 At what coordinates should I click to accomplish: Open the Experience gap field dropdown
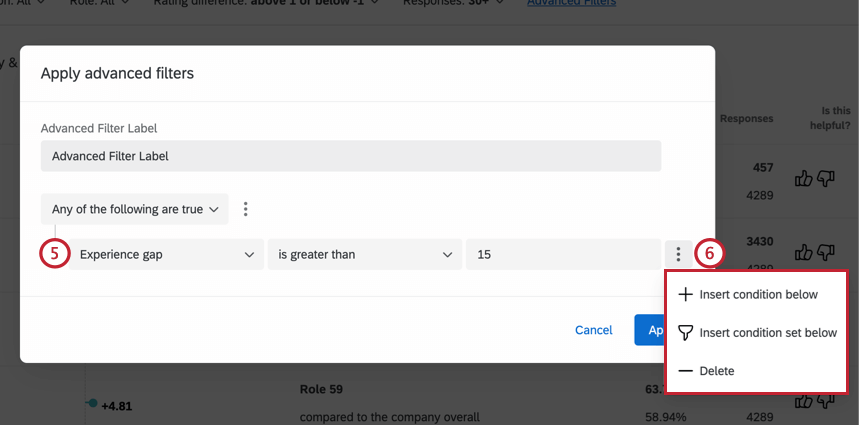click(166, 254)
